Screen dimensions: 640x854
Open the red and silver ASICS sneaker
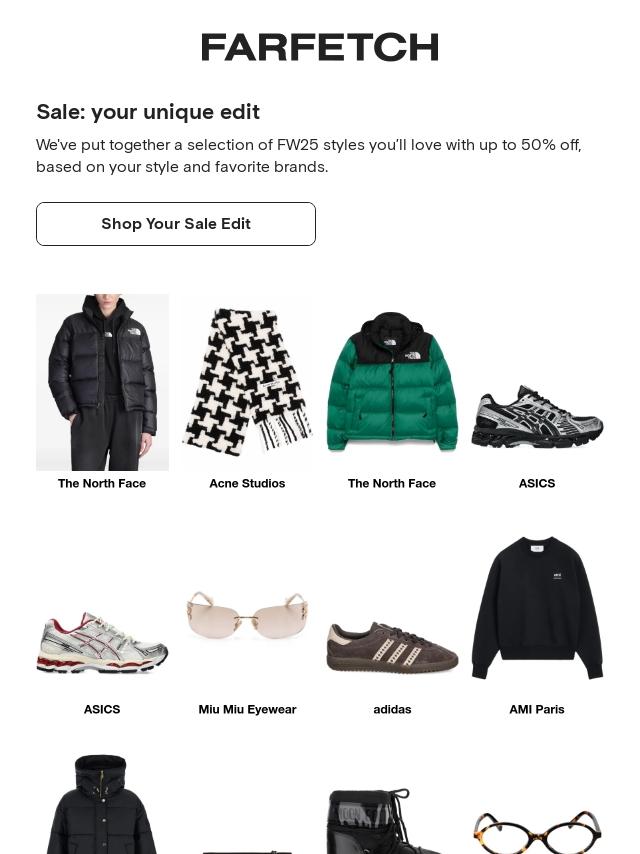[102, 643]
